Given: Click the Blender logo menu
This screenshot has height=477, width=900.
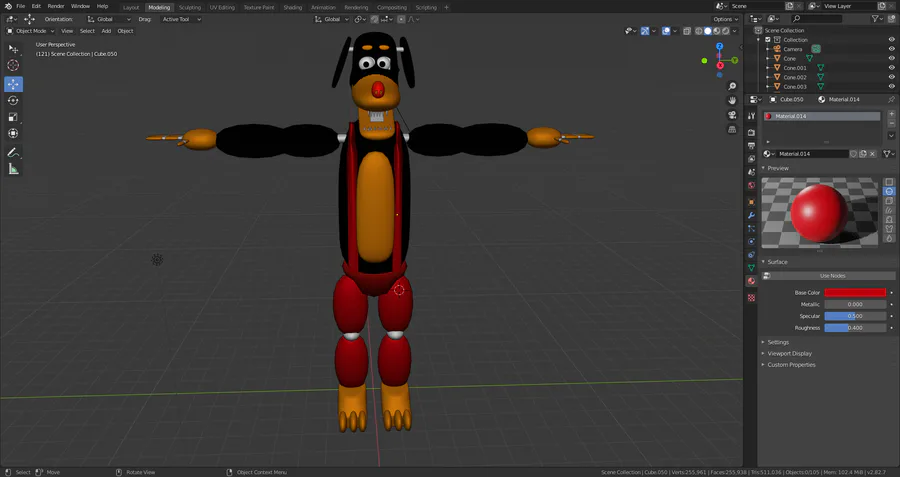Looking at the screenshot, I should click(7, 6).
